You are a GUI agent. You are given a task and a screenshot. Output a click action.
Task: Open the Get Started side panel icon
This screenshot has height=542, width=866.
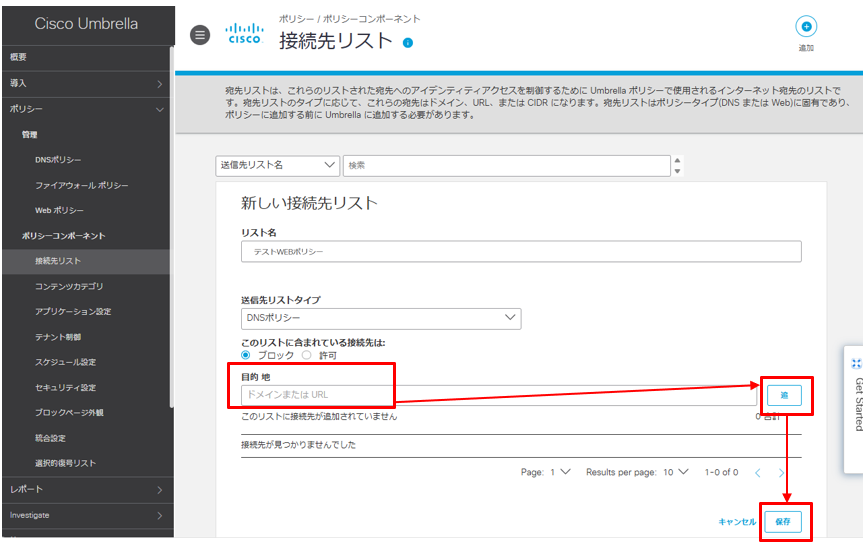pos(856,364)
